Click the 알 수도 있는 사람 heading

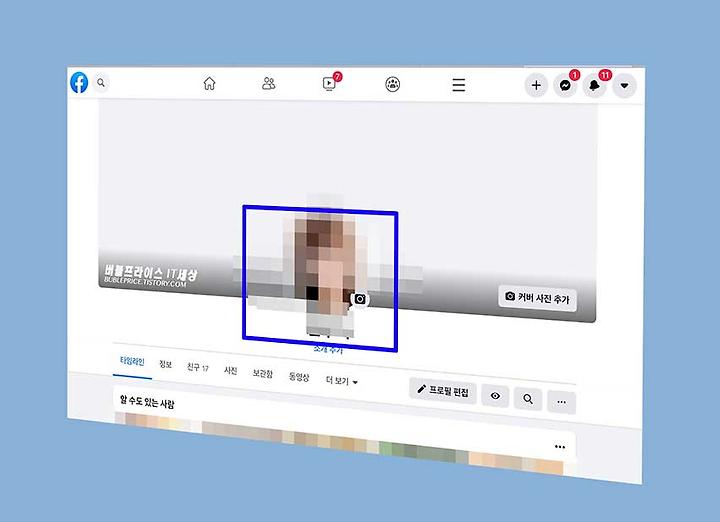[x=147, y=402]
